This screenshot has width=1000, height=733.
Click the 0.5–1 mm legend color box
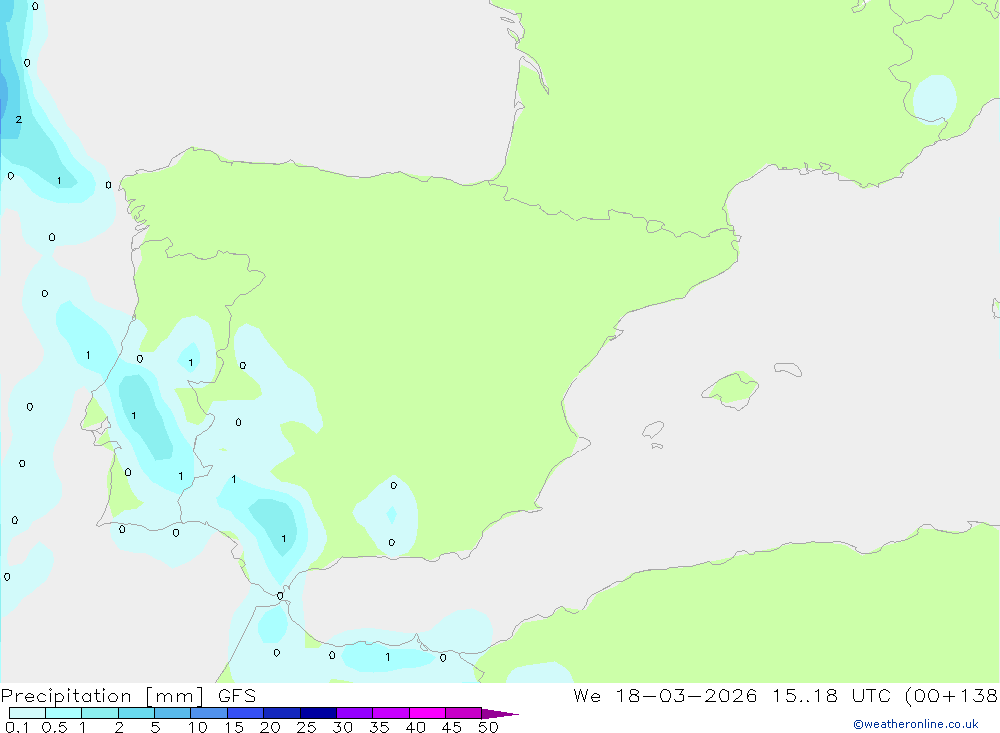click(64, 713)
